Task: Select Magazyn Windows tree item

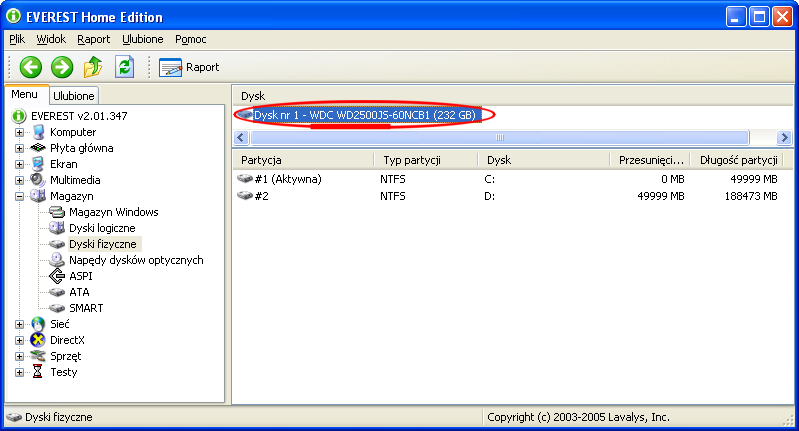Action: (x=114, y=212)
